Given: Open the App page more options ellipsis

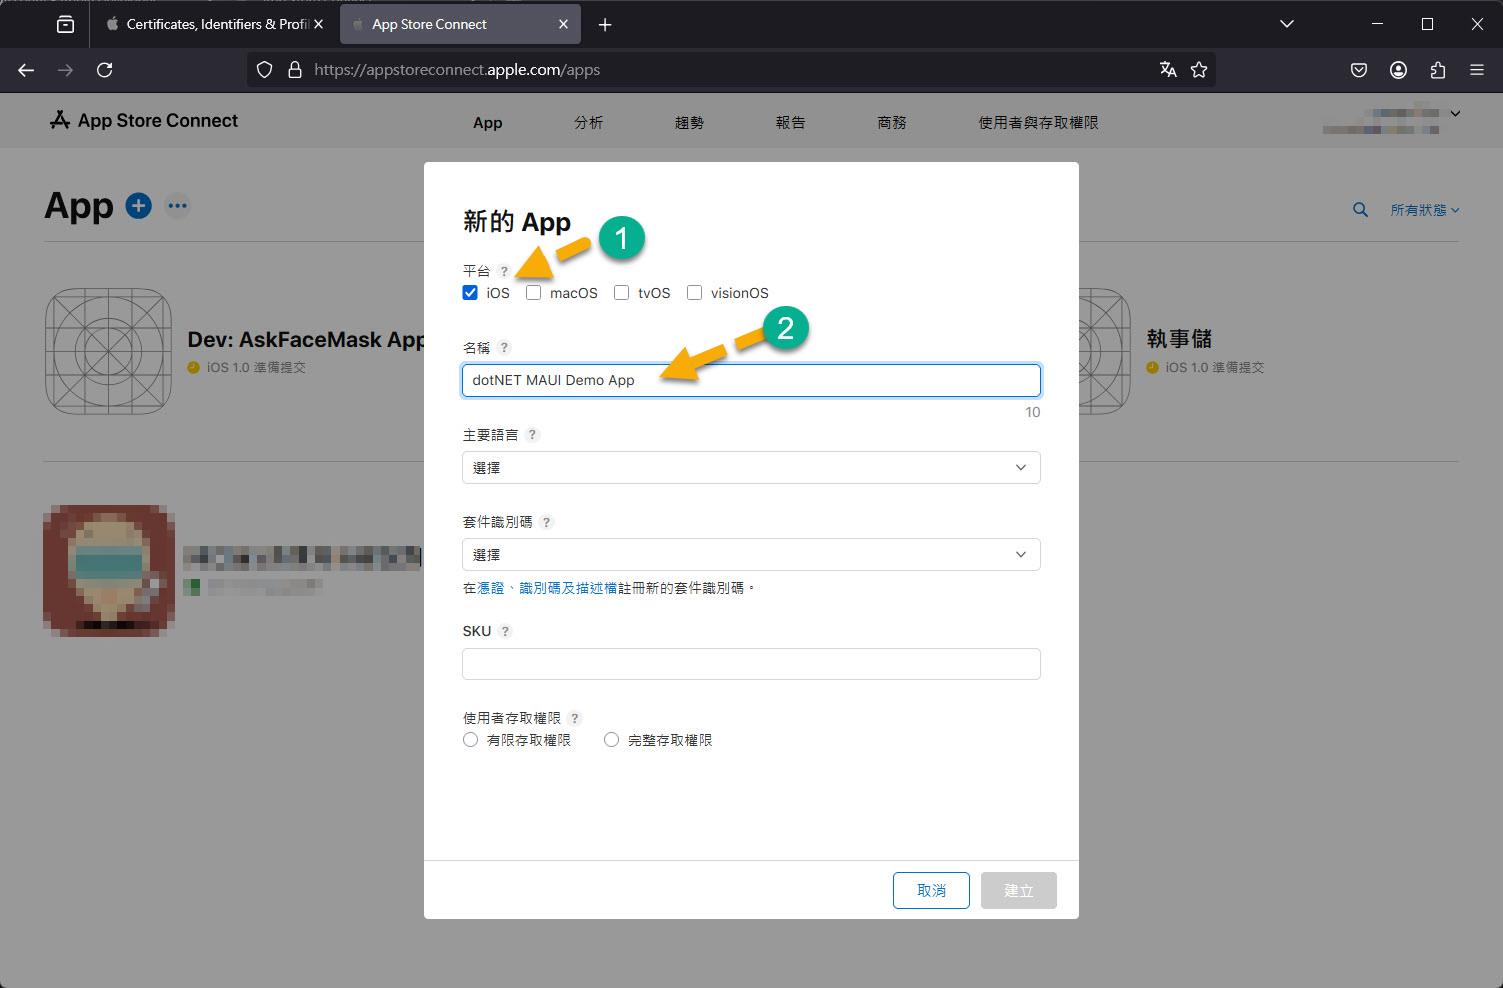Looking at the screenshot, I should 178,206.
